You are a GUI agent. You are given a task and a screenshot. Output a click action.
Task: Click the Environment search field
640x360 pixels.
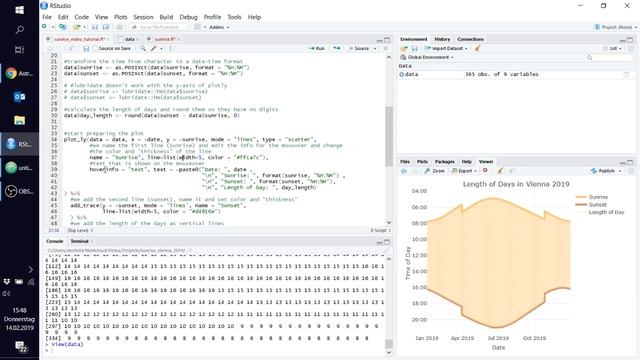610,58
